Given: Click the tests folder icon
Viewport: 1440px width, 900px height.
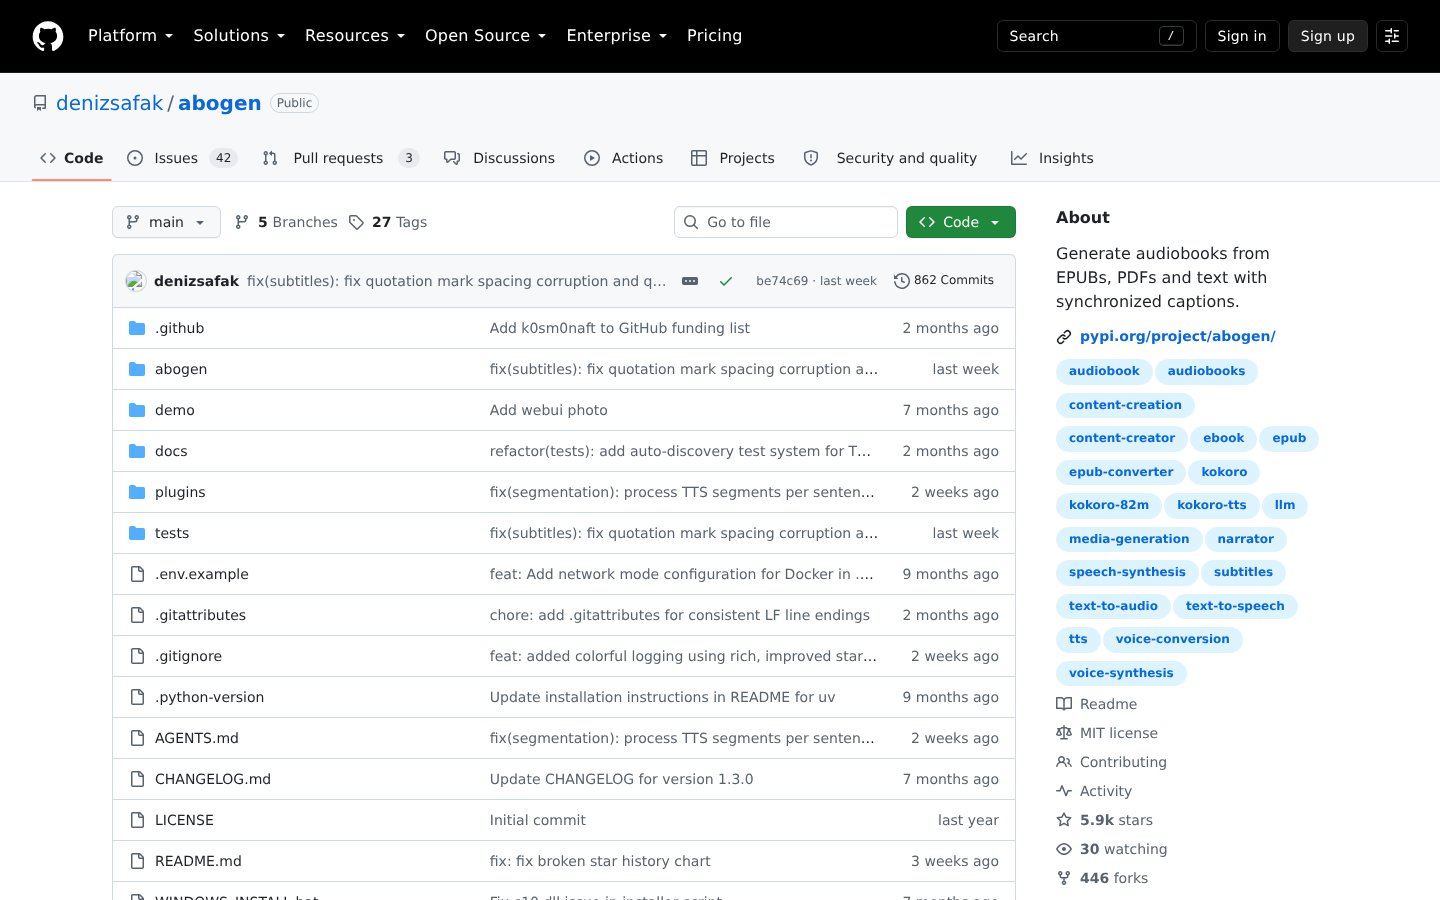Looking at the screenshot, I should tap(137, 533).
